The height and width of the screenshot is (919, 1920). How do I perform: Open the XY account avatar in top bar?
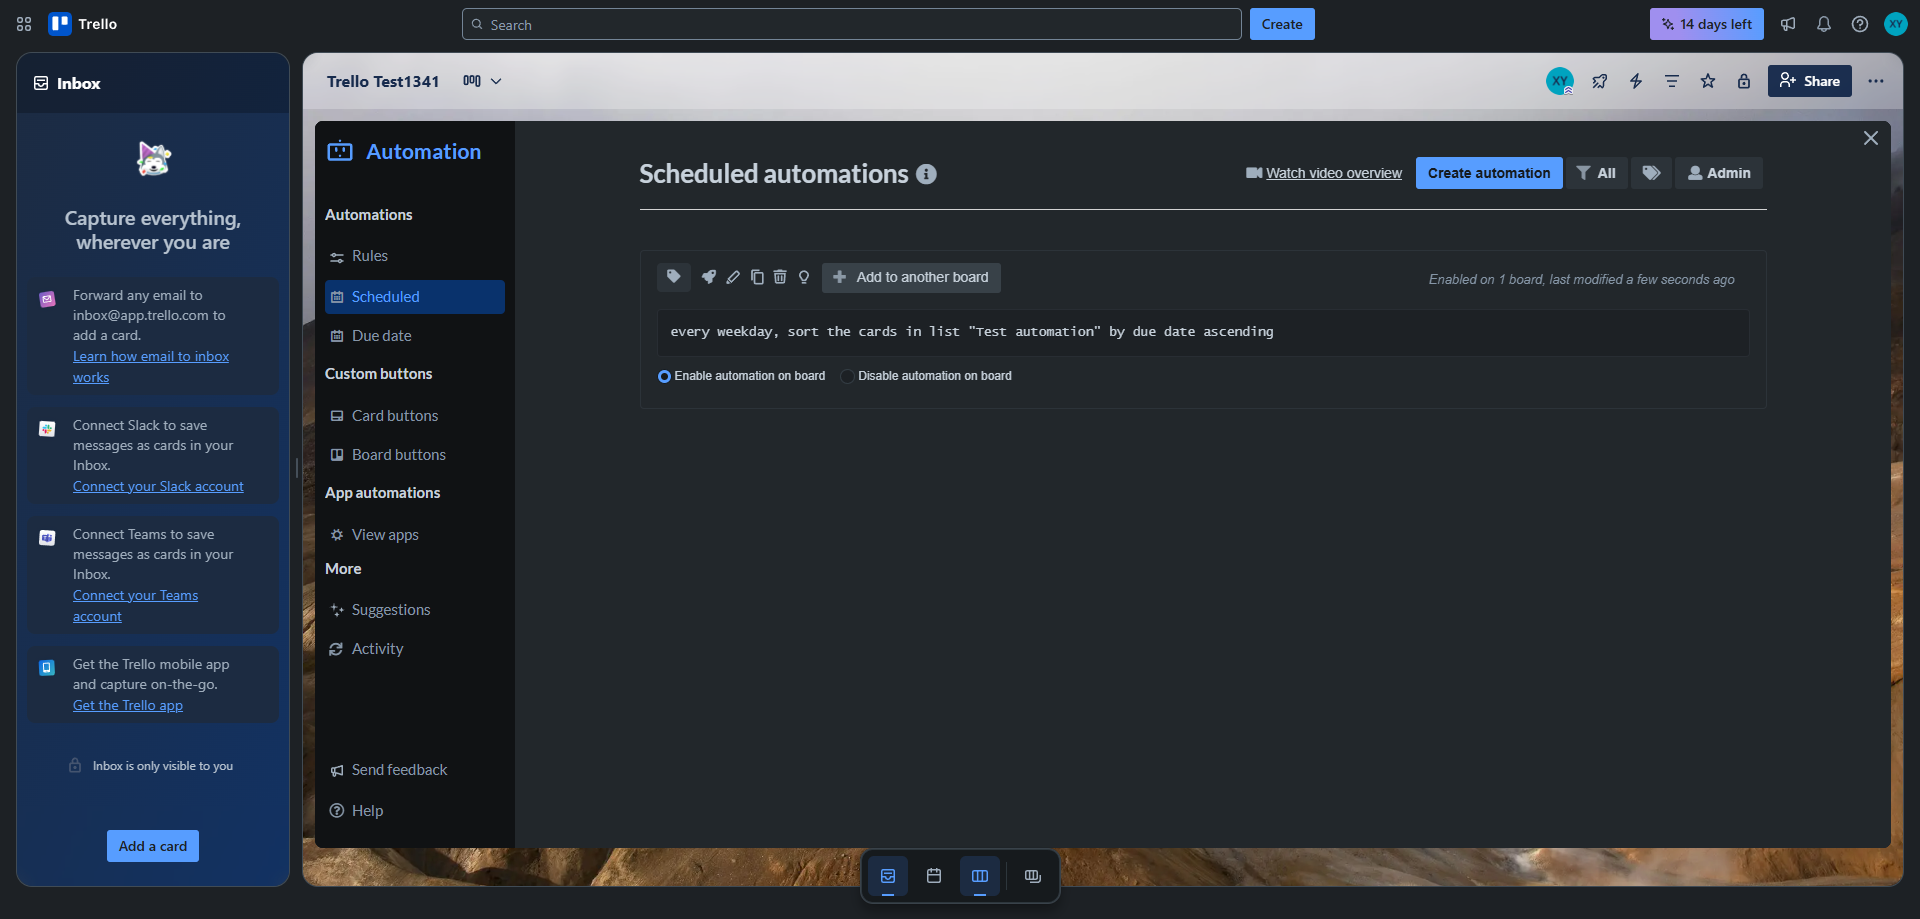pyautogui.click(x=1896, y=24)
